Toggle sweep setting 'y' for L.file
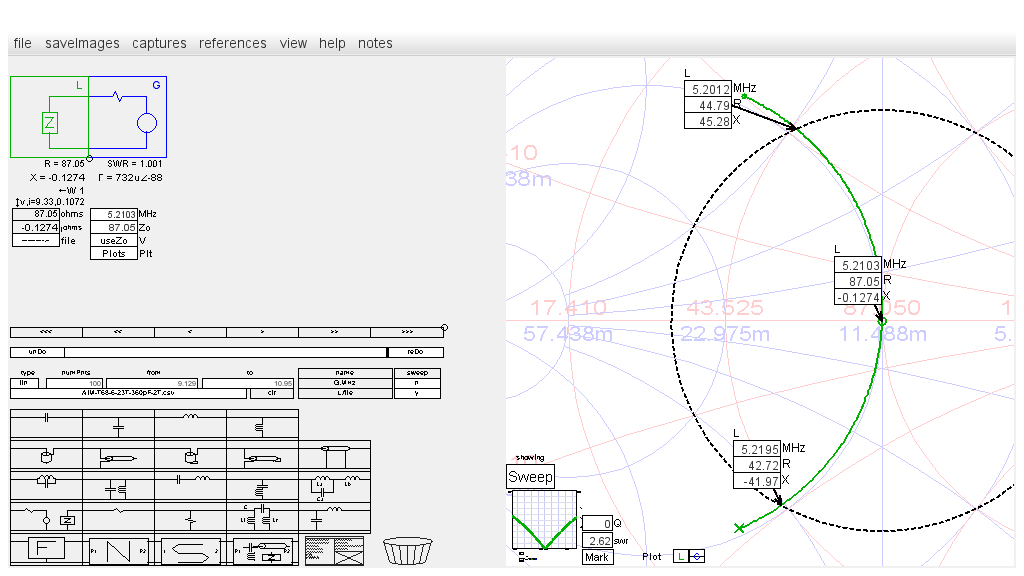This screenshot has height=576, width=1024. tap(417, 393)
